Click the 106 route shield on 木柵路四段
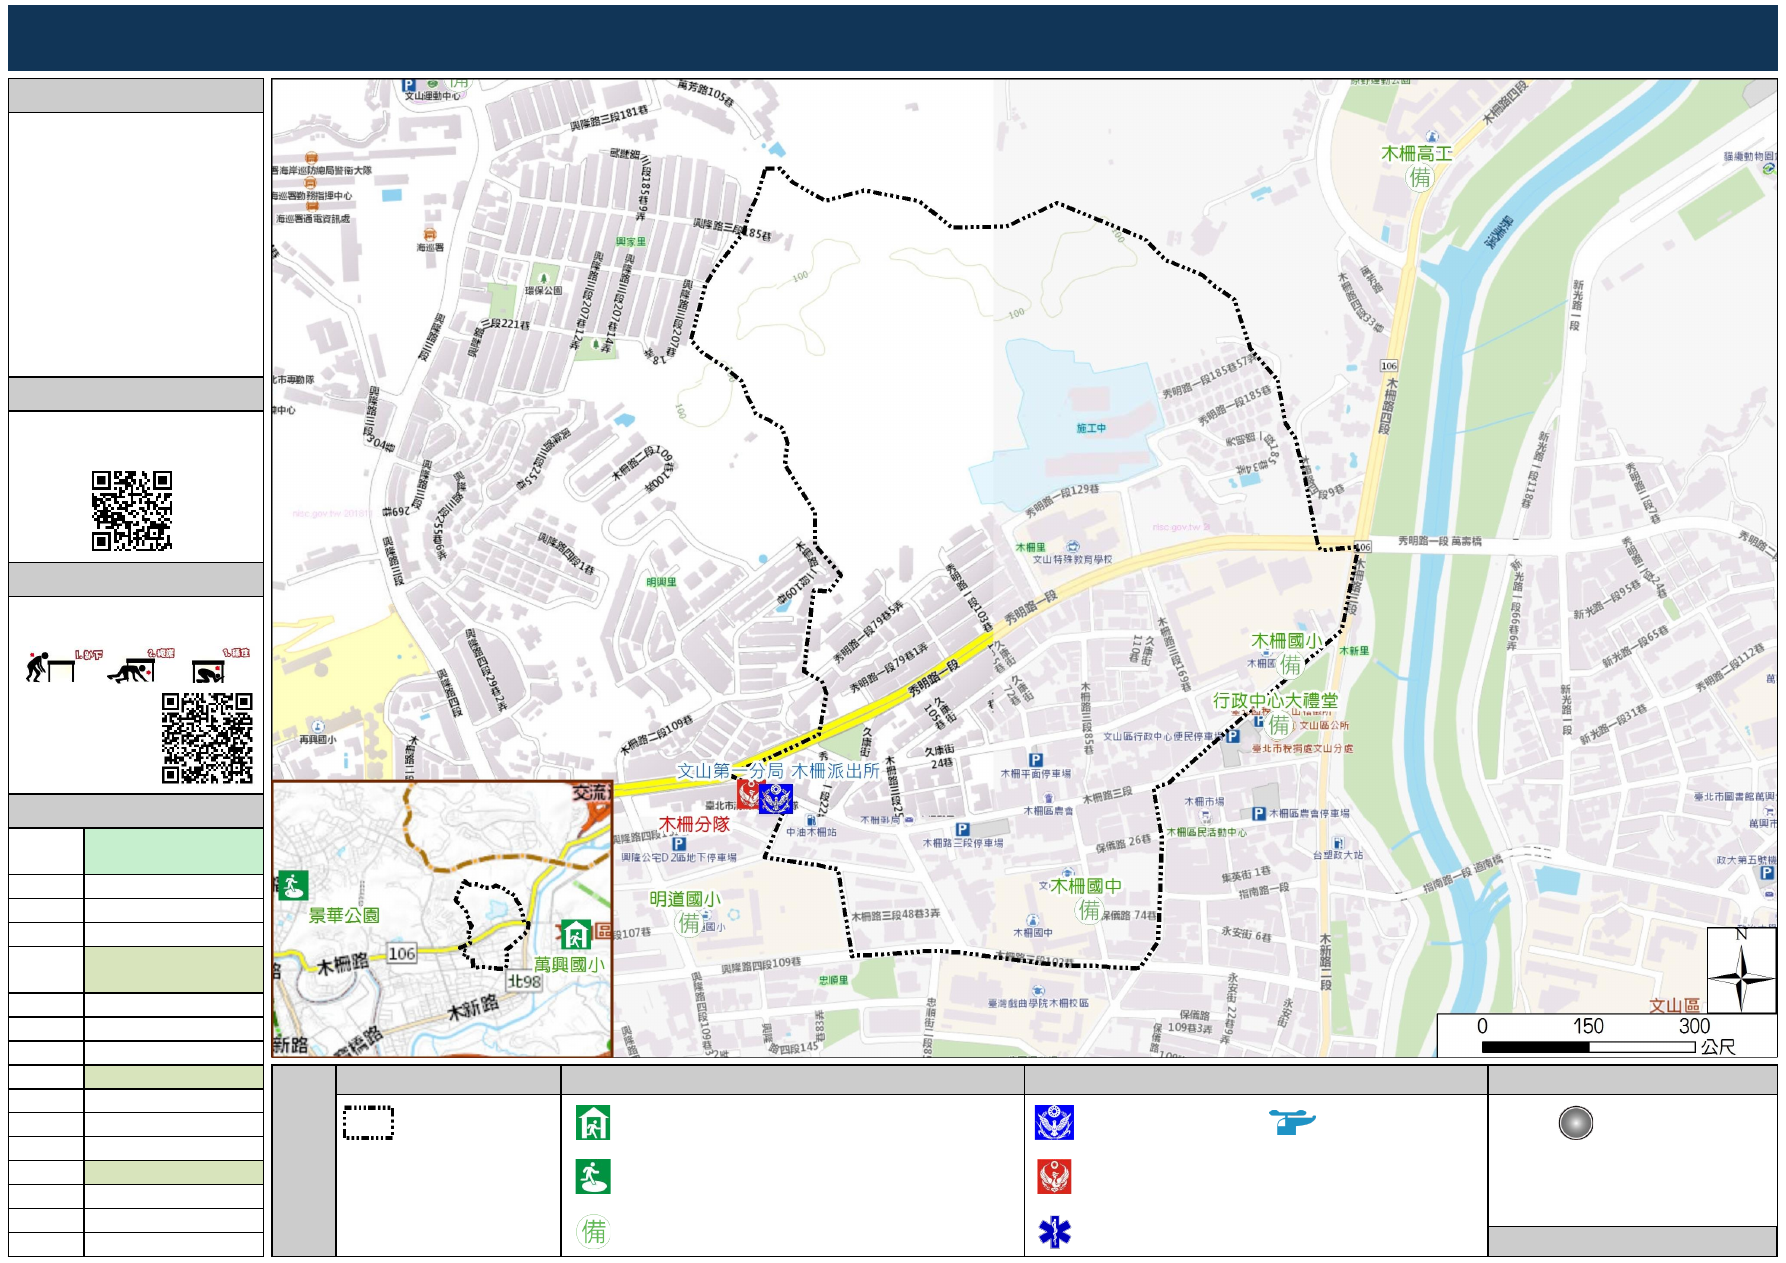1786x1263 pixels. [x=1389, y=366]
